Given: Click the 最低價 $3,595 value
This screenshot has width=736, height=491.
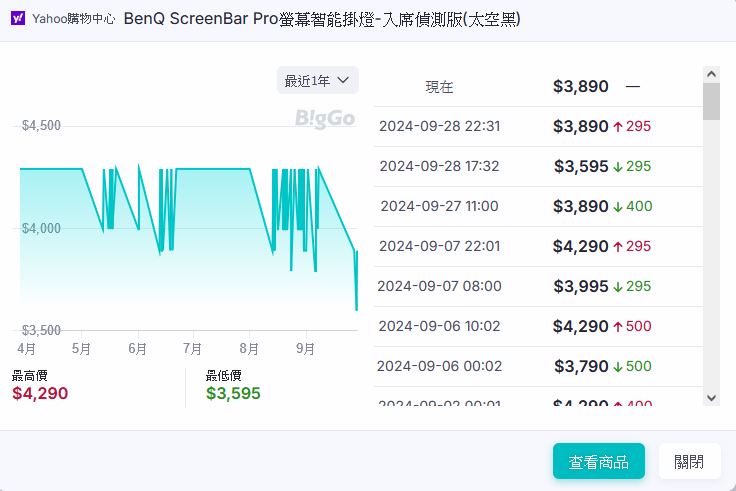Looking at the screenshot, I should pos(233,393).
